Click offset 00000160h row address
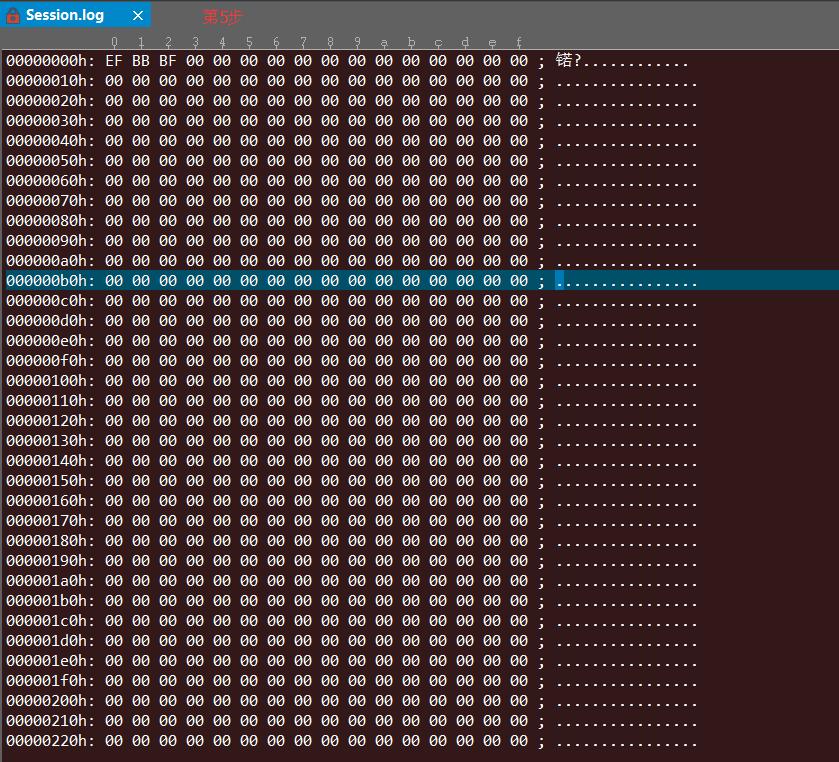 coord(50,501)
